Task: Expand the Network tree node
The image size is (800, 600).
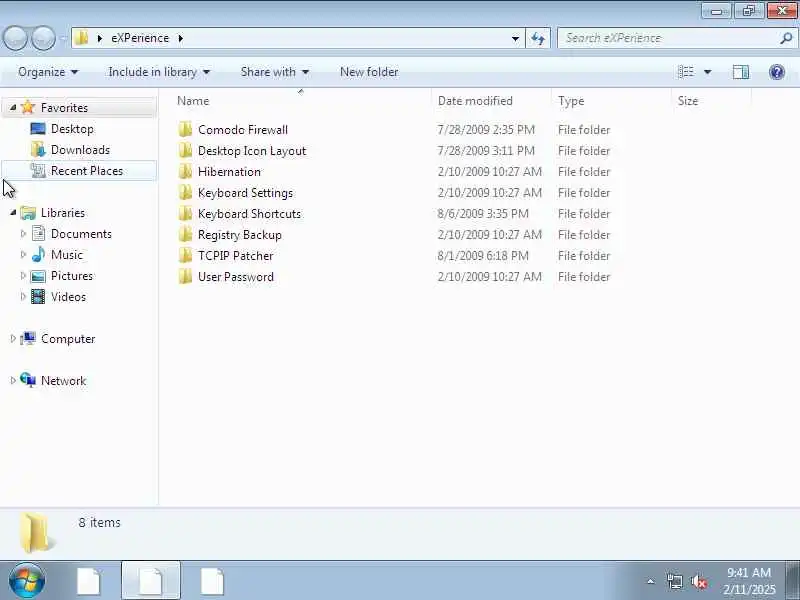Action: (13, 380)
